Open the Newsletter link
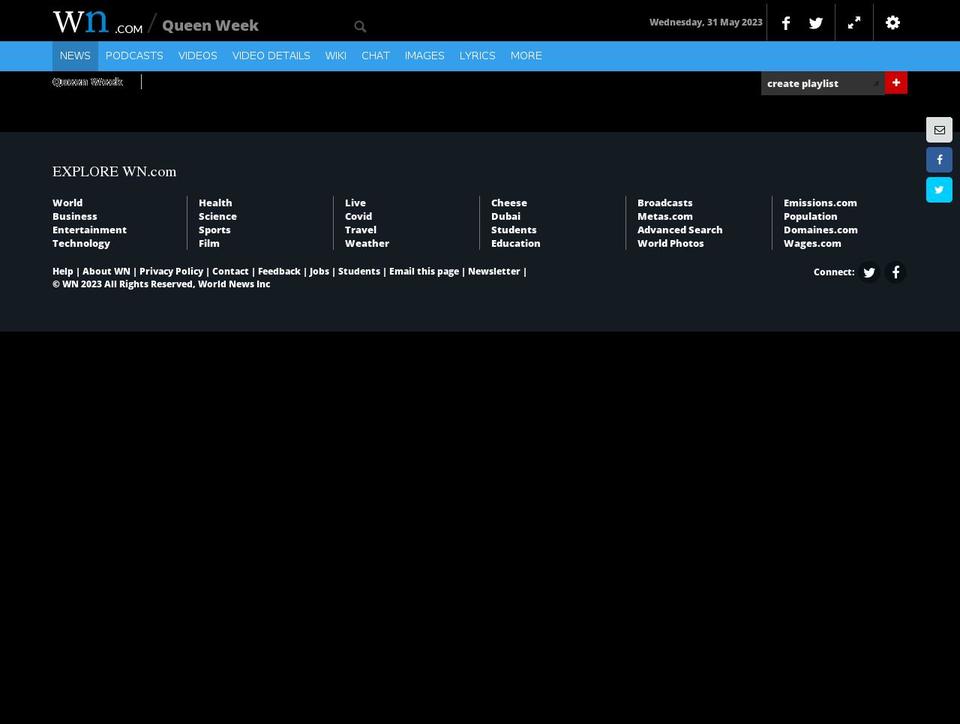The image size is (960, 724). 494,271
